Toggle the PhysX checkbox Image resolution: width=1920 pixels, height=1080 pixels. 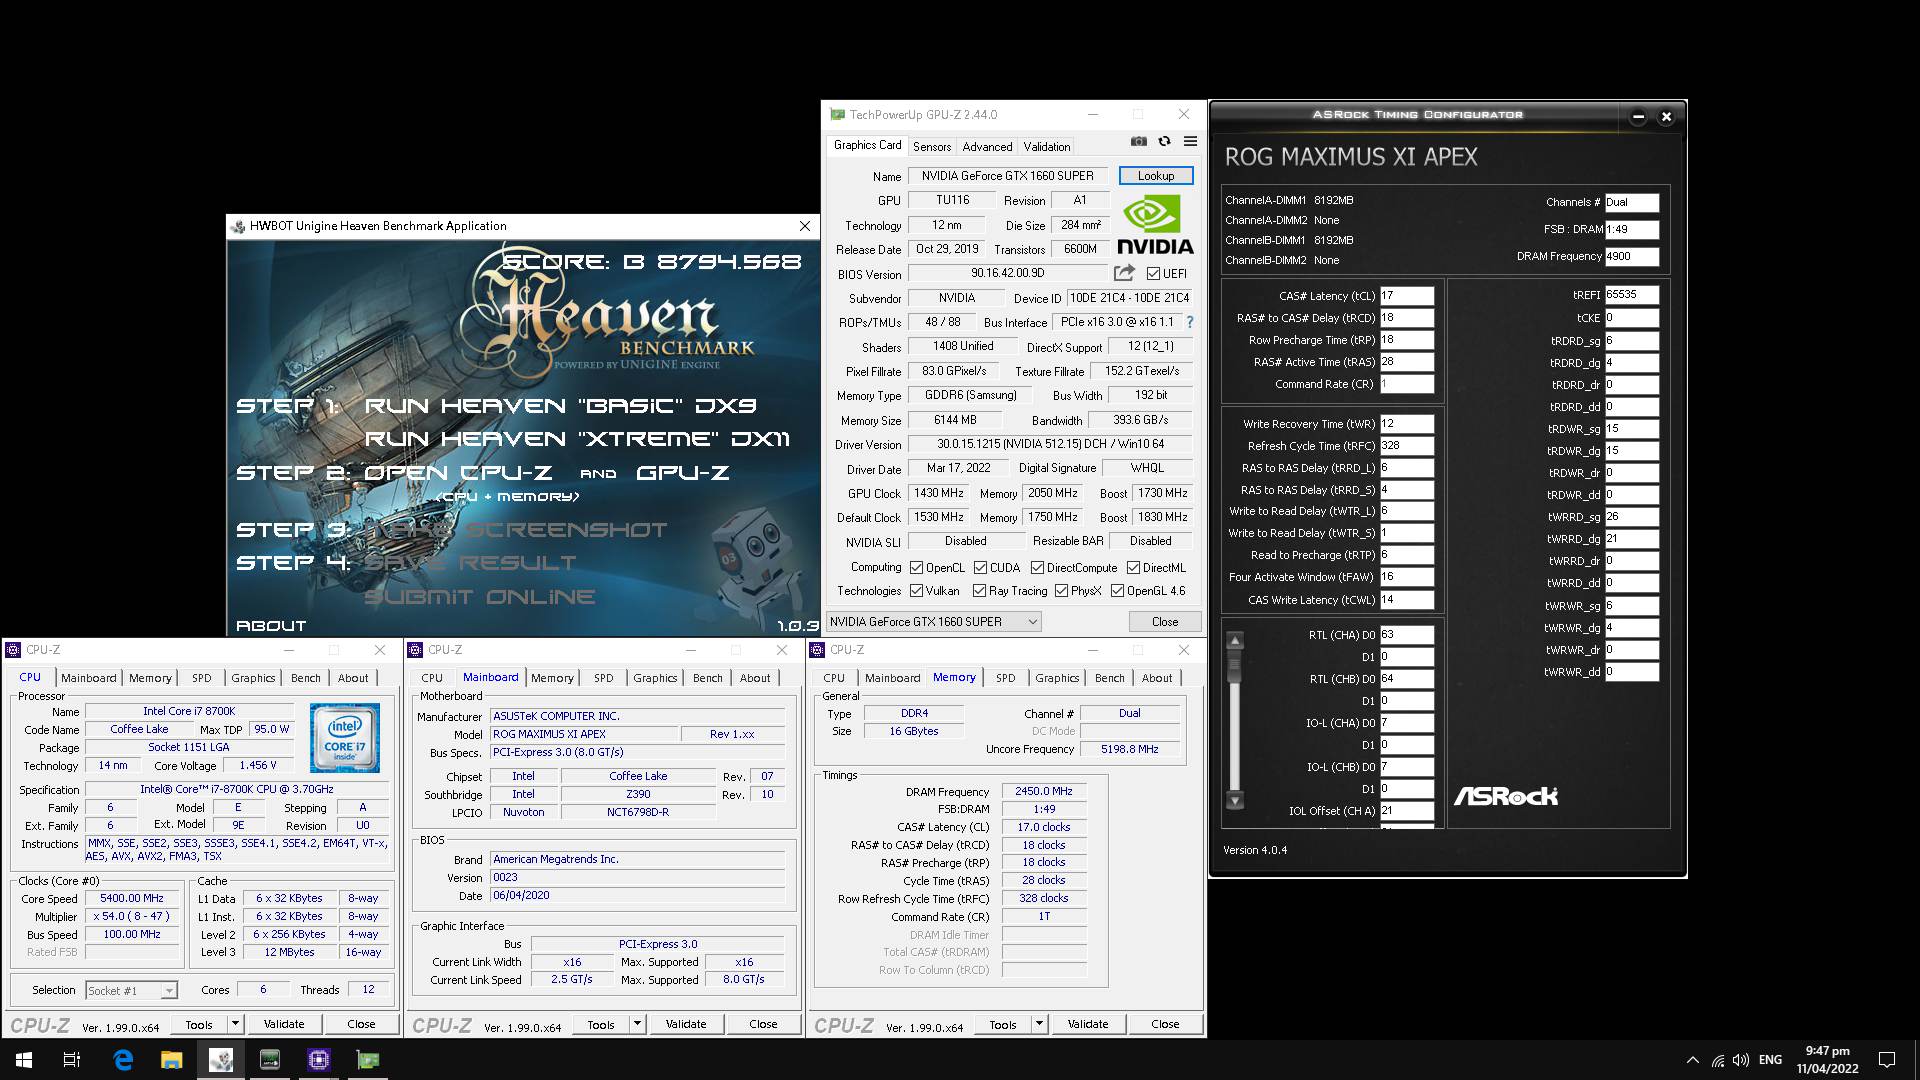[1061, 591]
